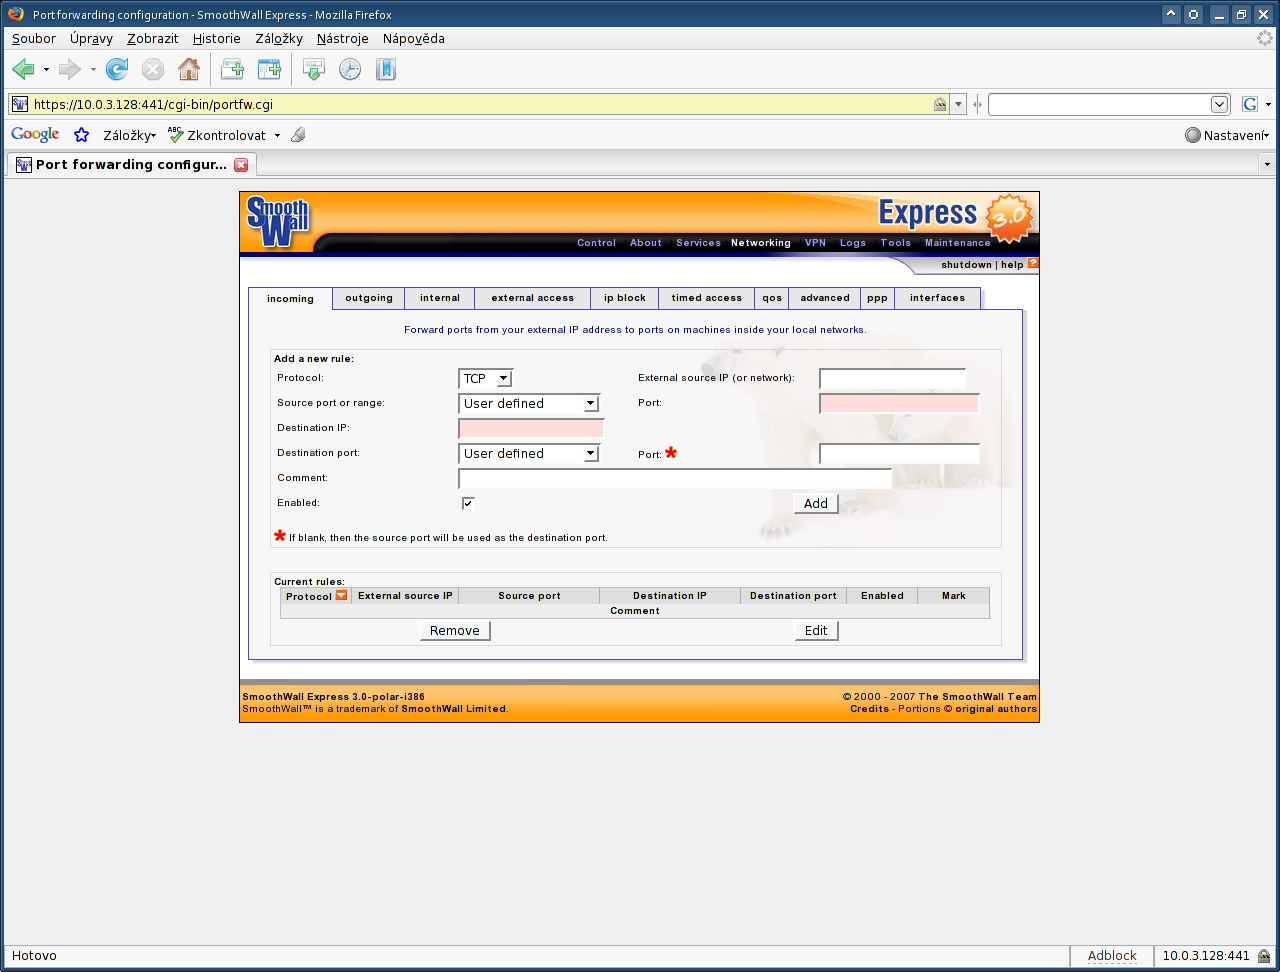Open the Destination port User defined dropdown
Screen dimensions: 1280x972
coord(528,453)
